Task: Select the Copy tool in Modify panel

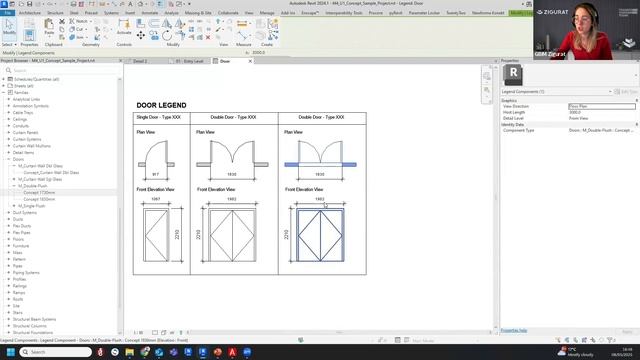Action: (x=154, y=36)
